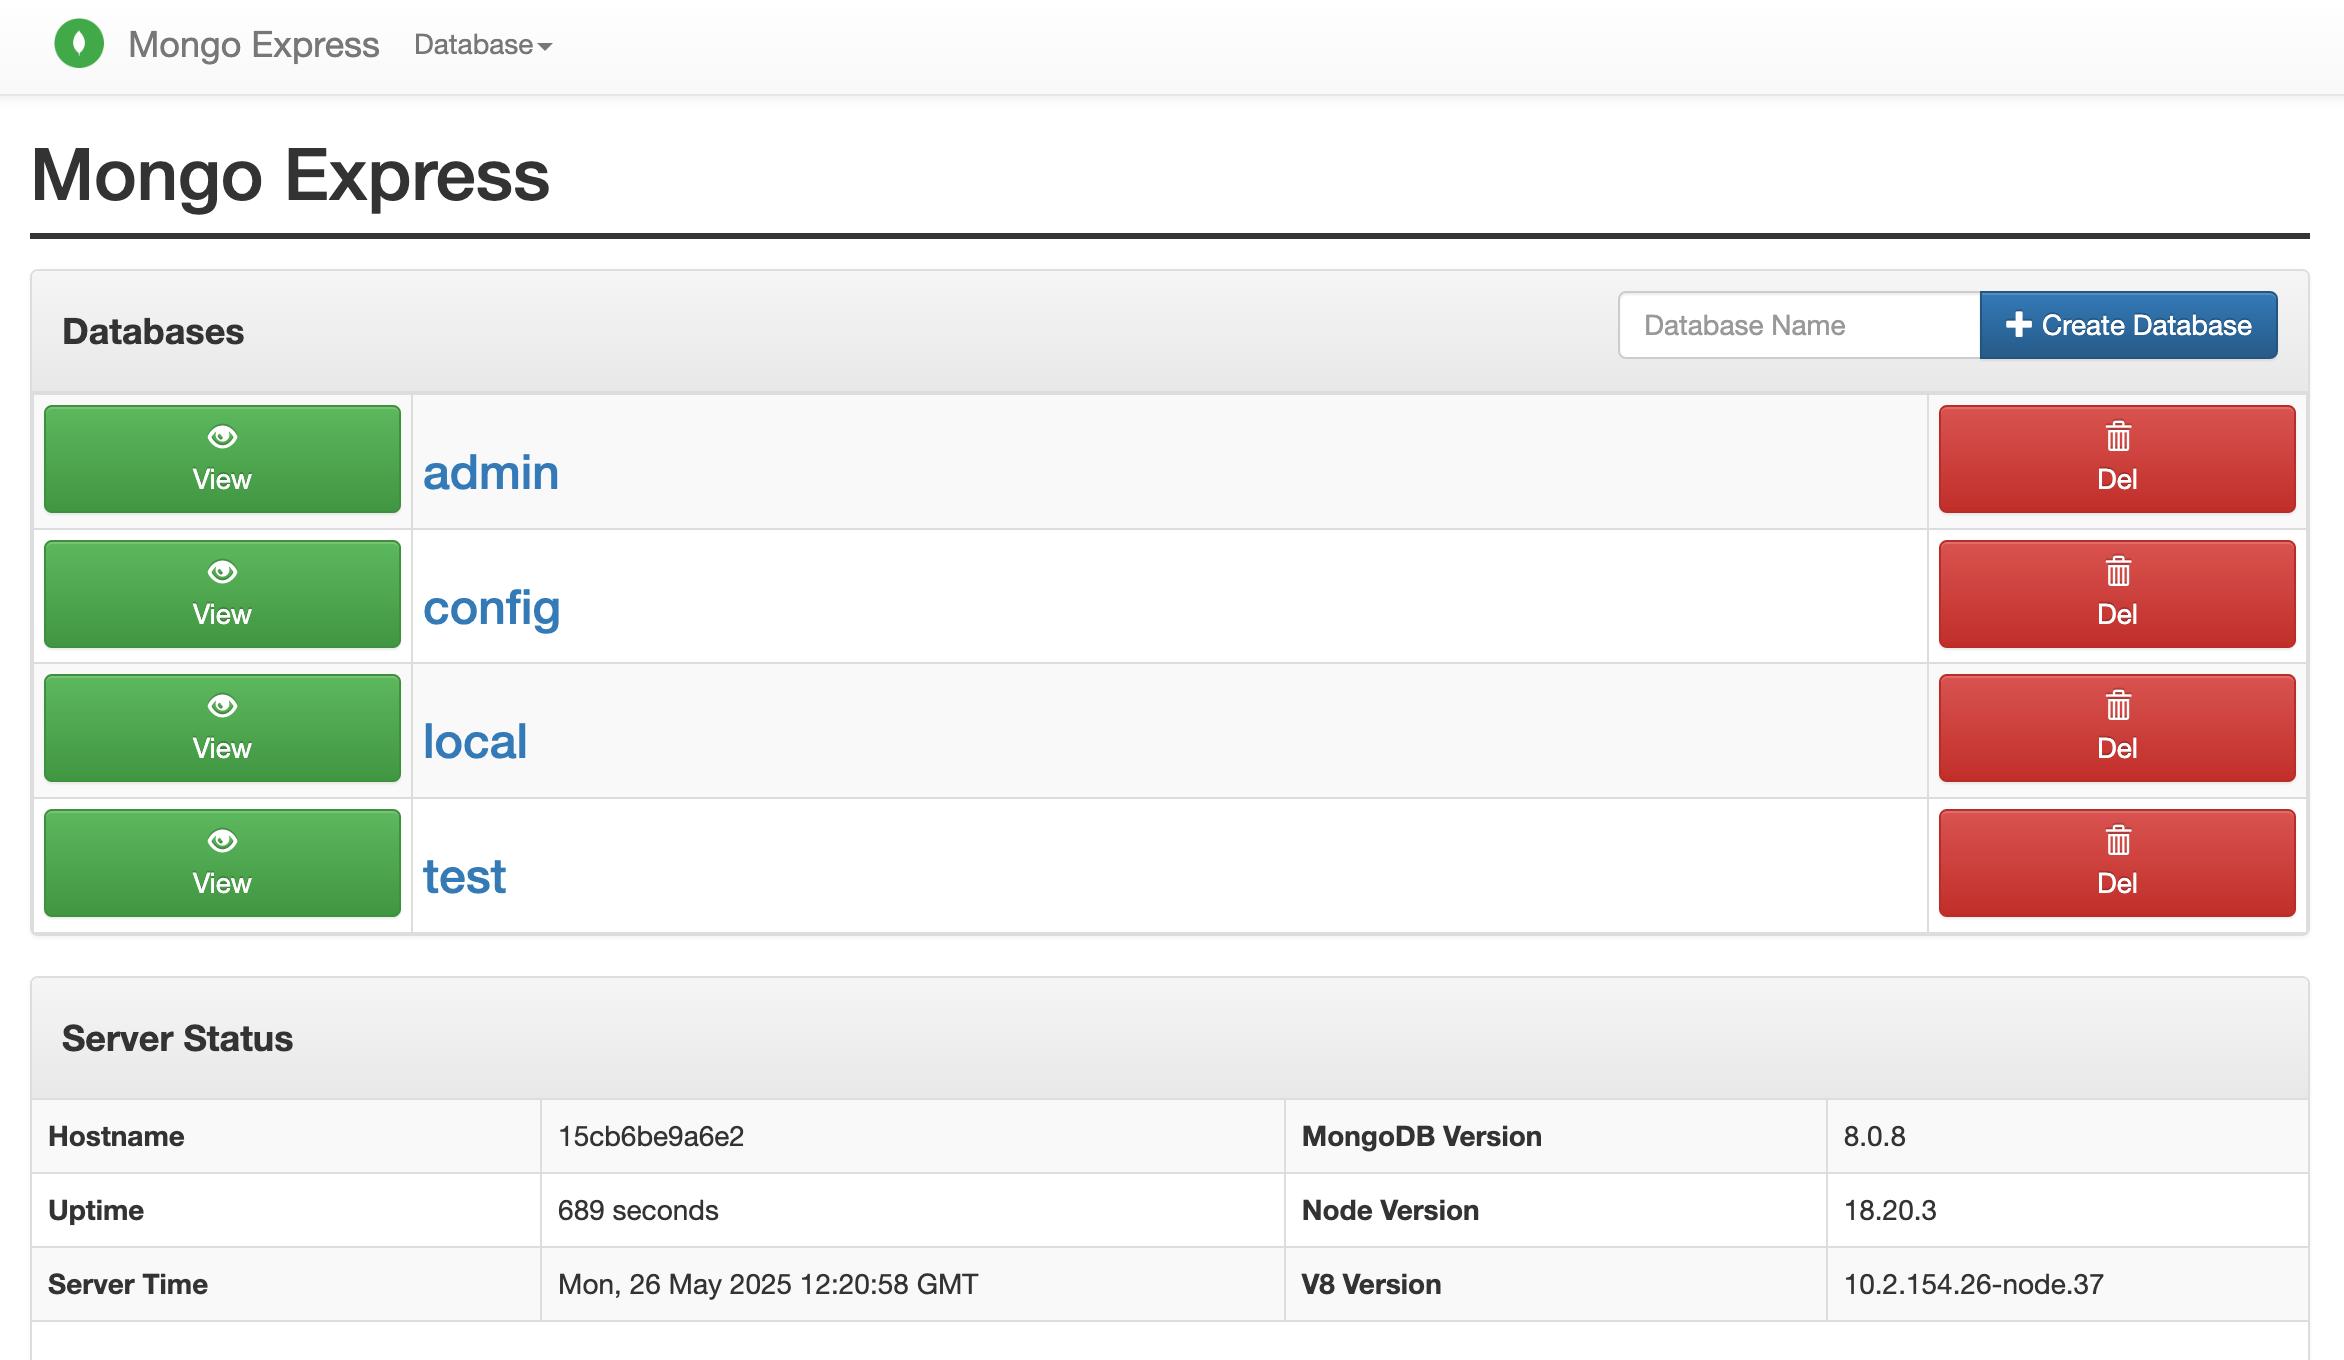Click the Mongo Express brand in the navbar
Image resolution: width=2344 pixels, height=1360 pixels.
(x=252, y=44)
